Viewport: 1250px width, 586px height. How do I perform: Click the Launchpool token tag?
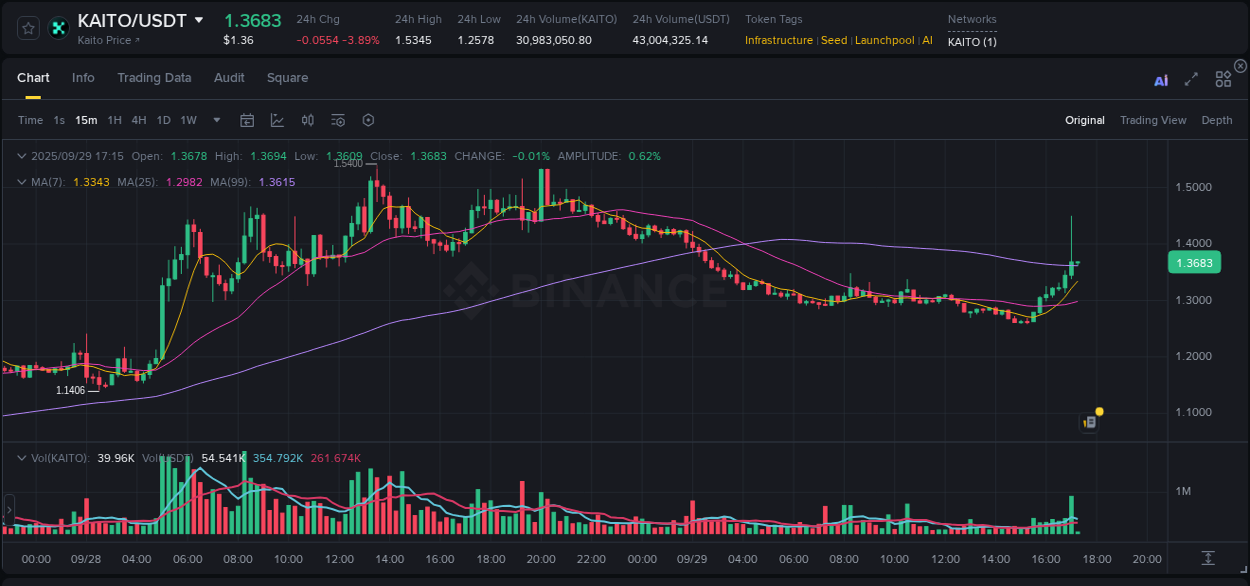tap(884, 41)
